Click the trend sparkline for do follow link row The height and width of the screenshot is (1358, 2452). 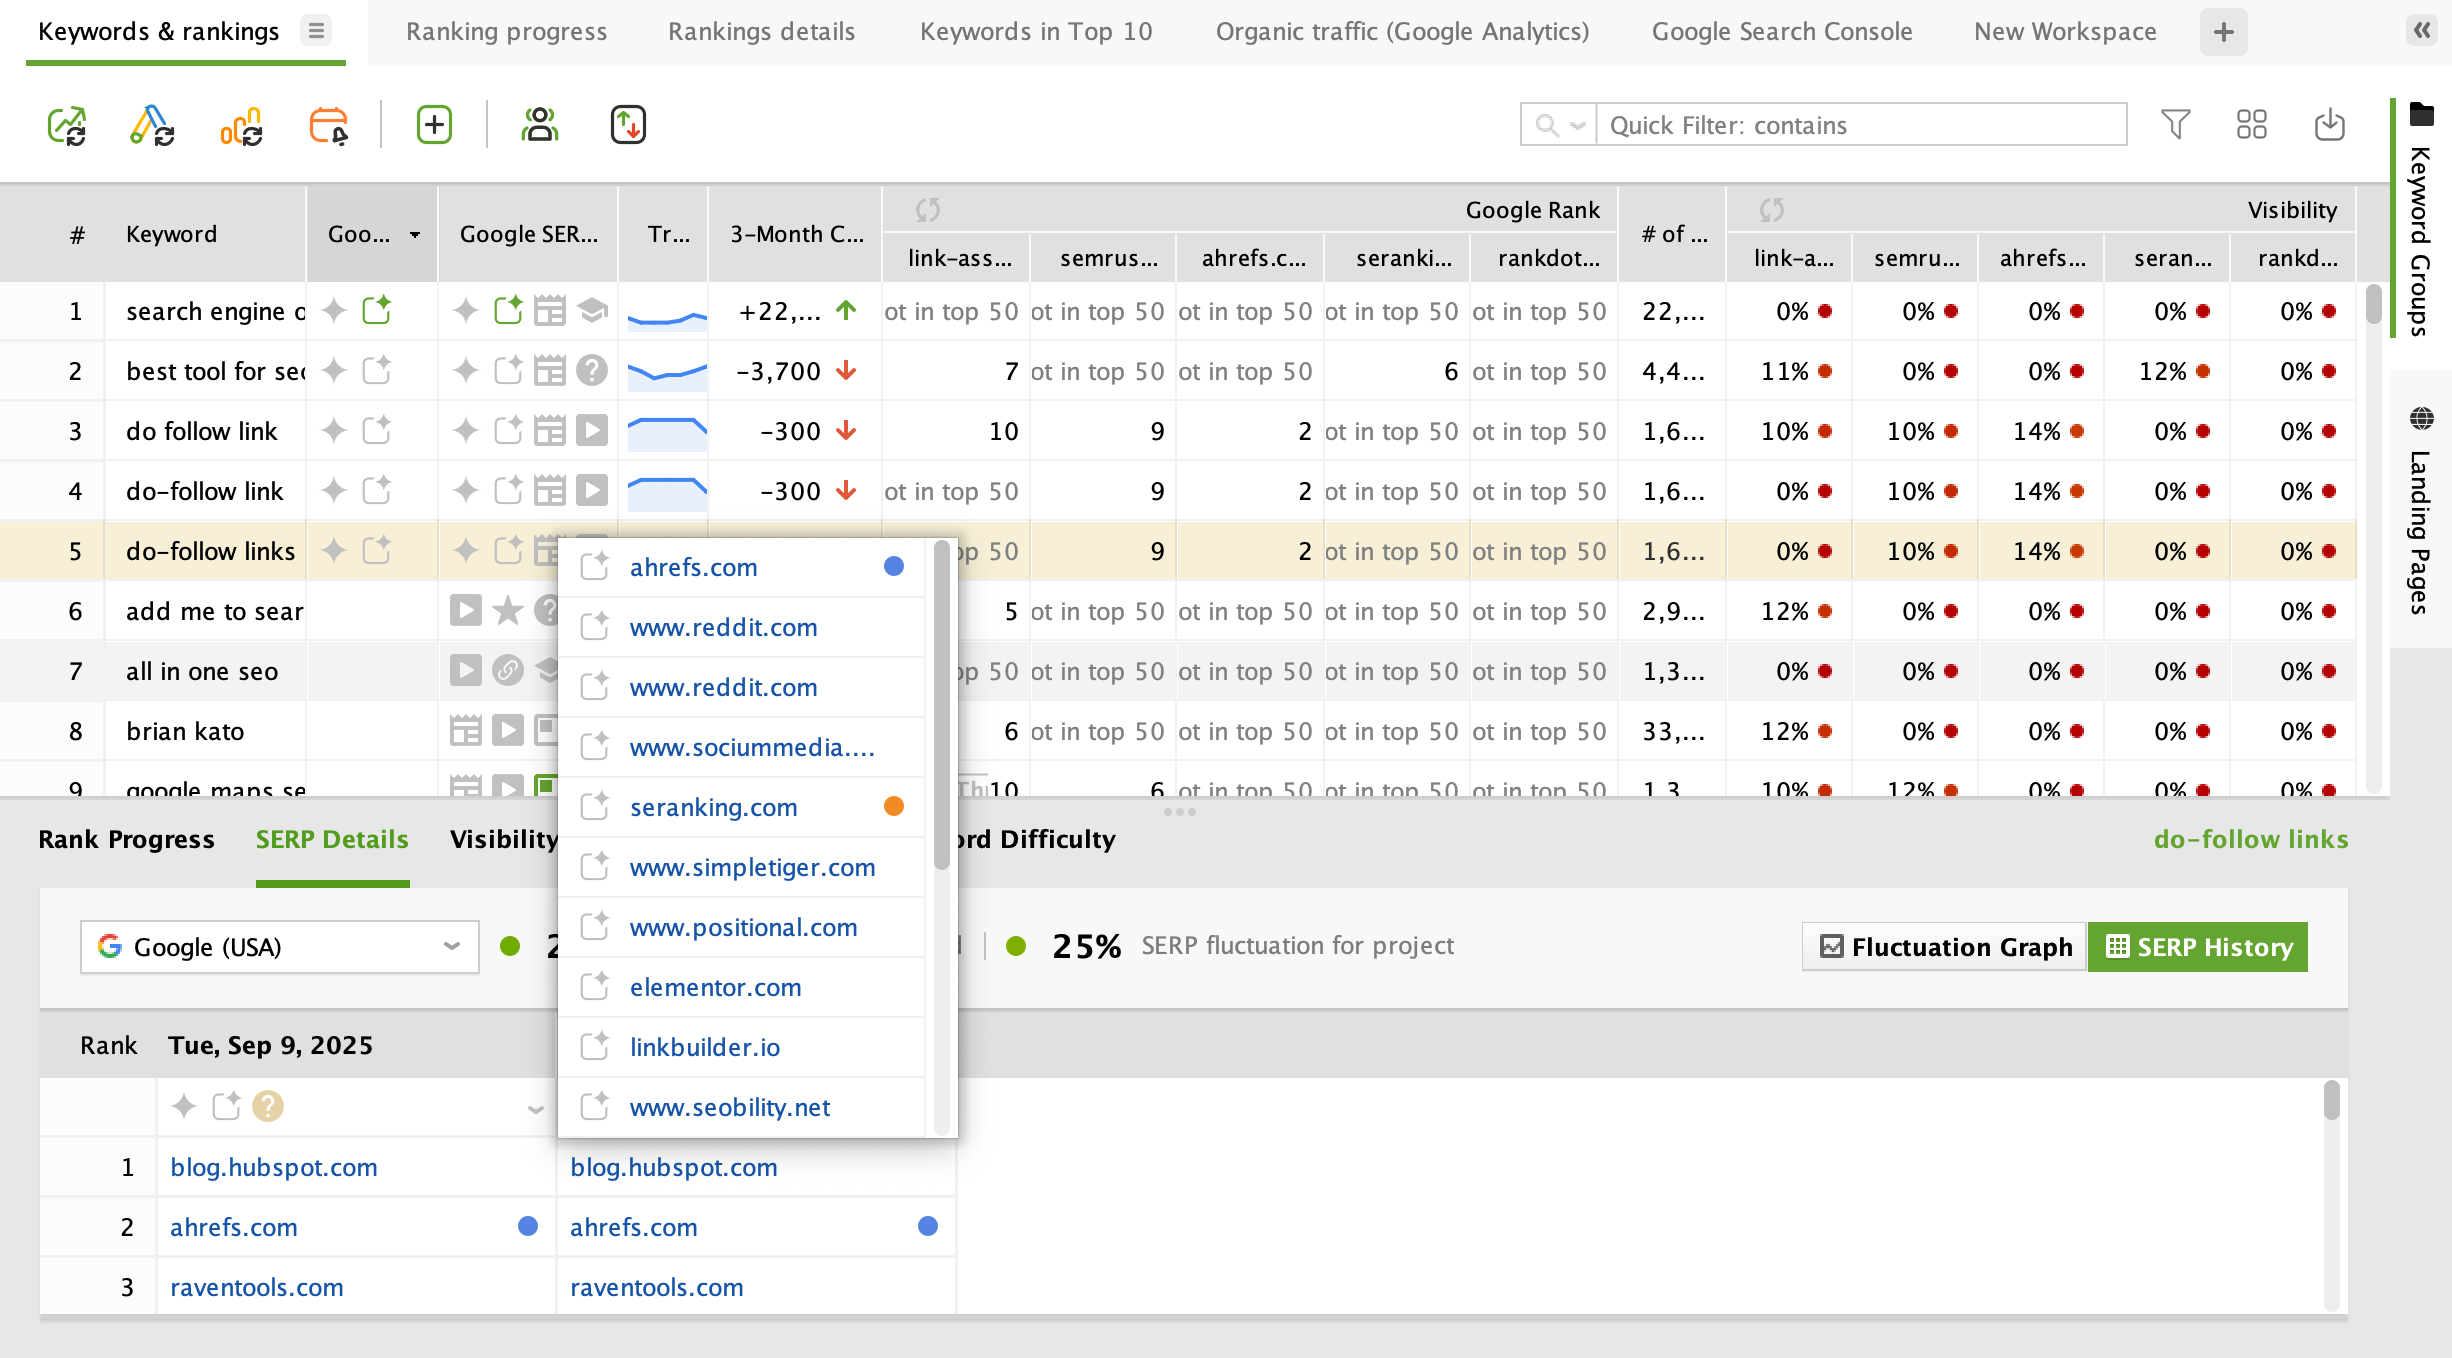tap(667, 433)
